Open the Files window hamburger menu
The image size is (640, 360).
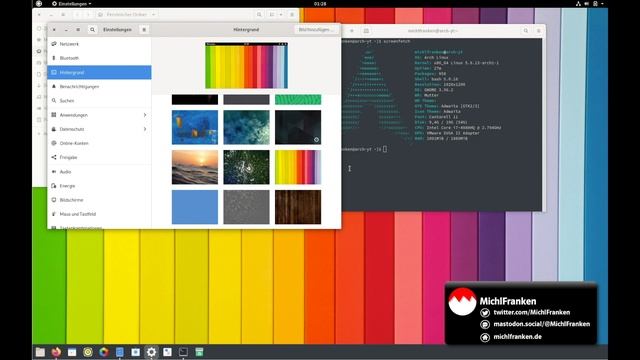(292, 14)
